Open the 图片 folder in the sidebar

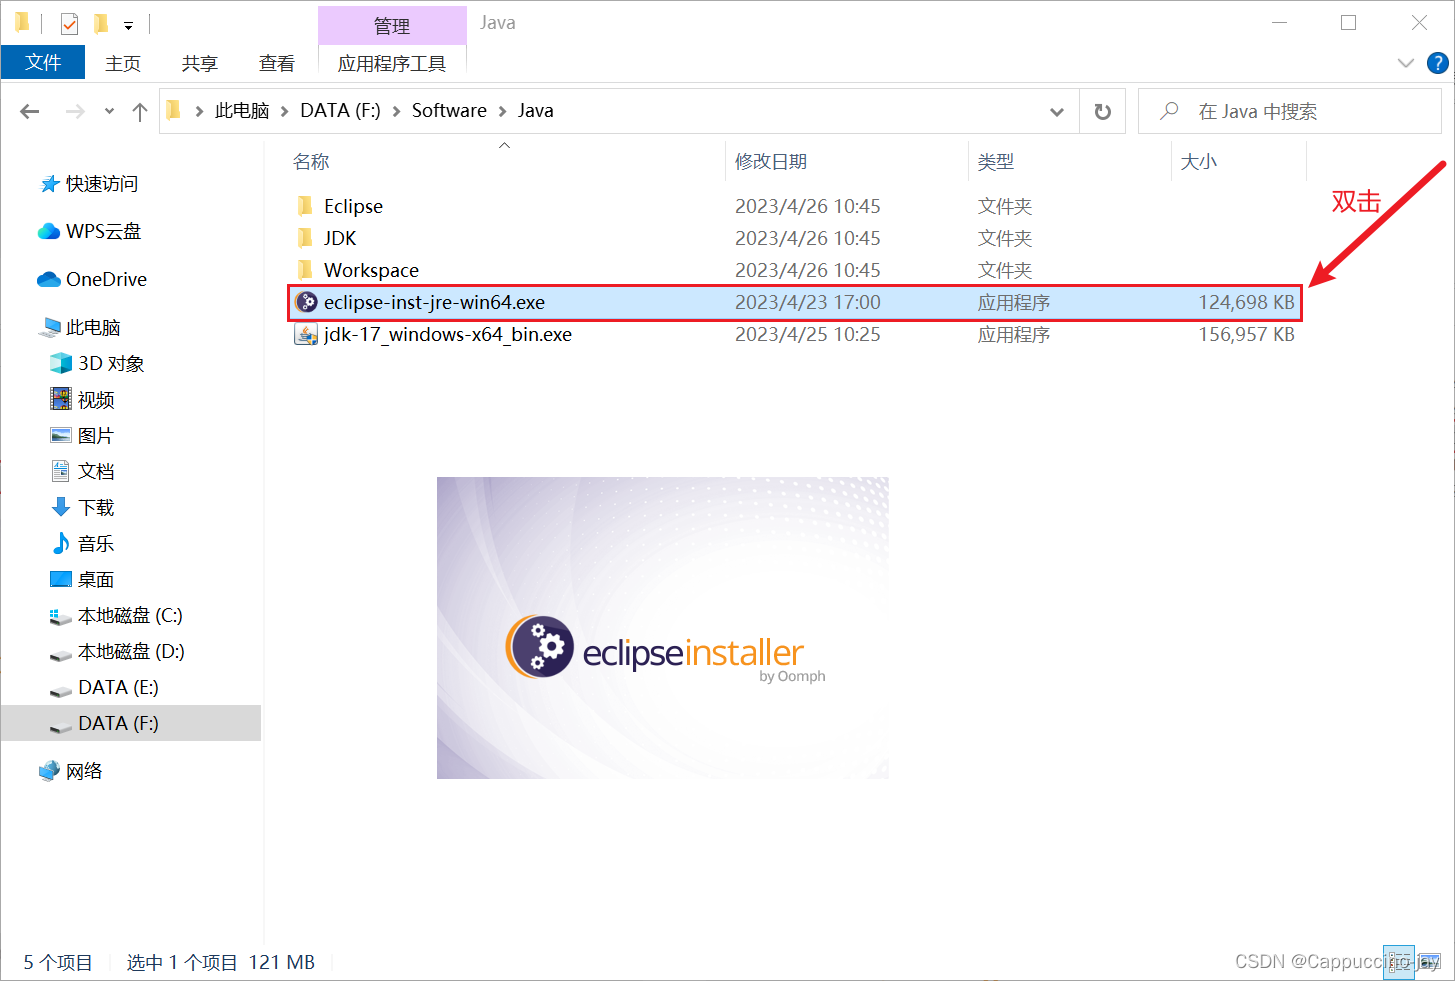[x=96, y=435]
